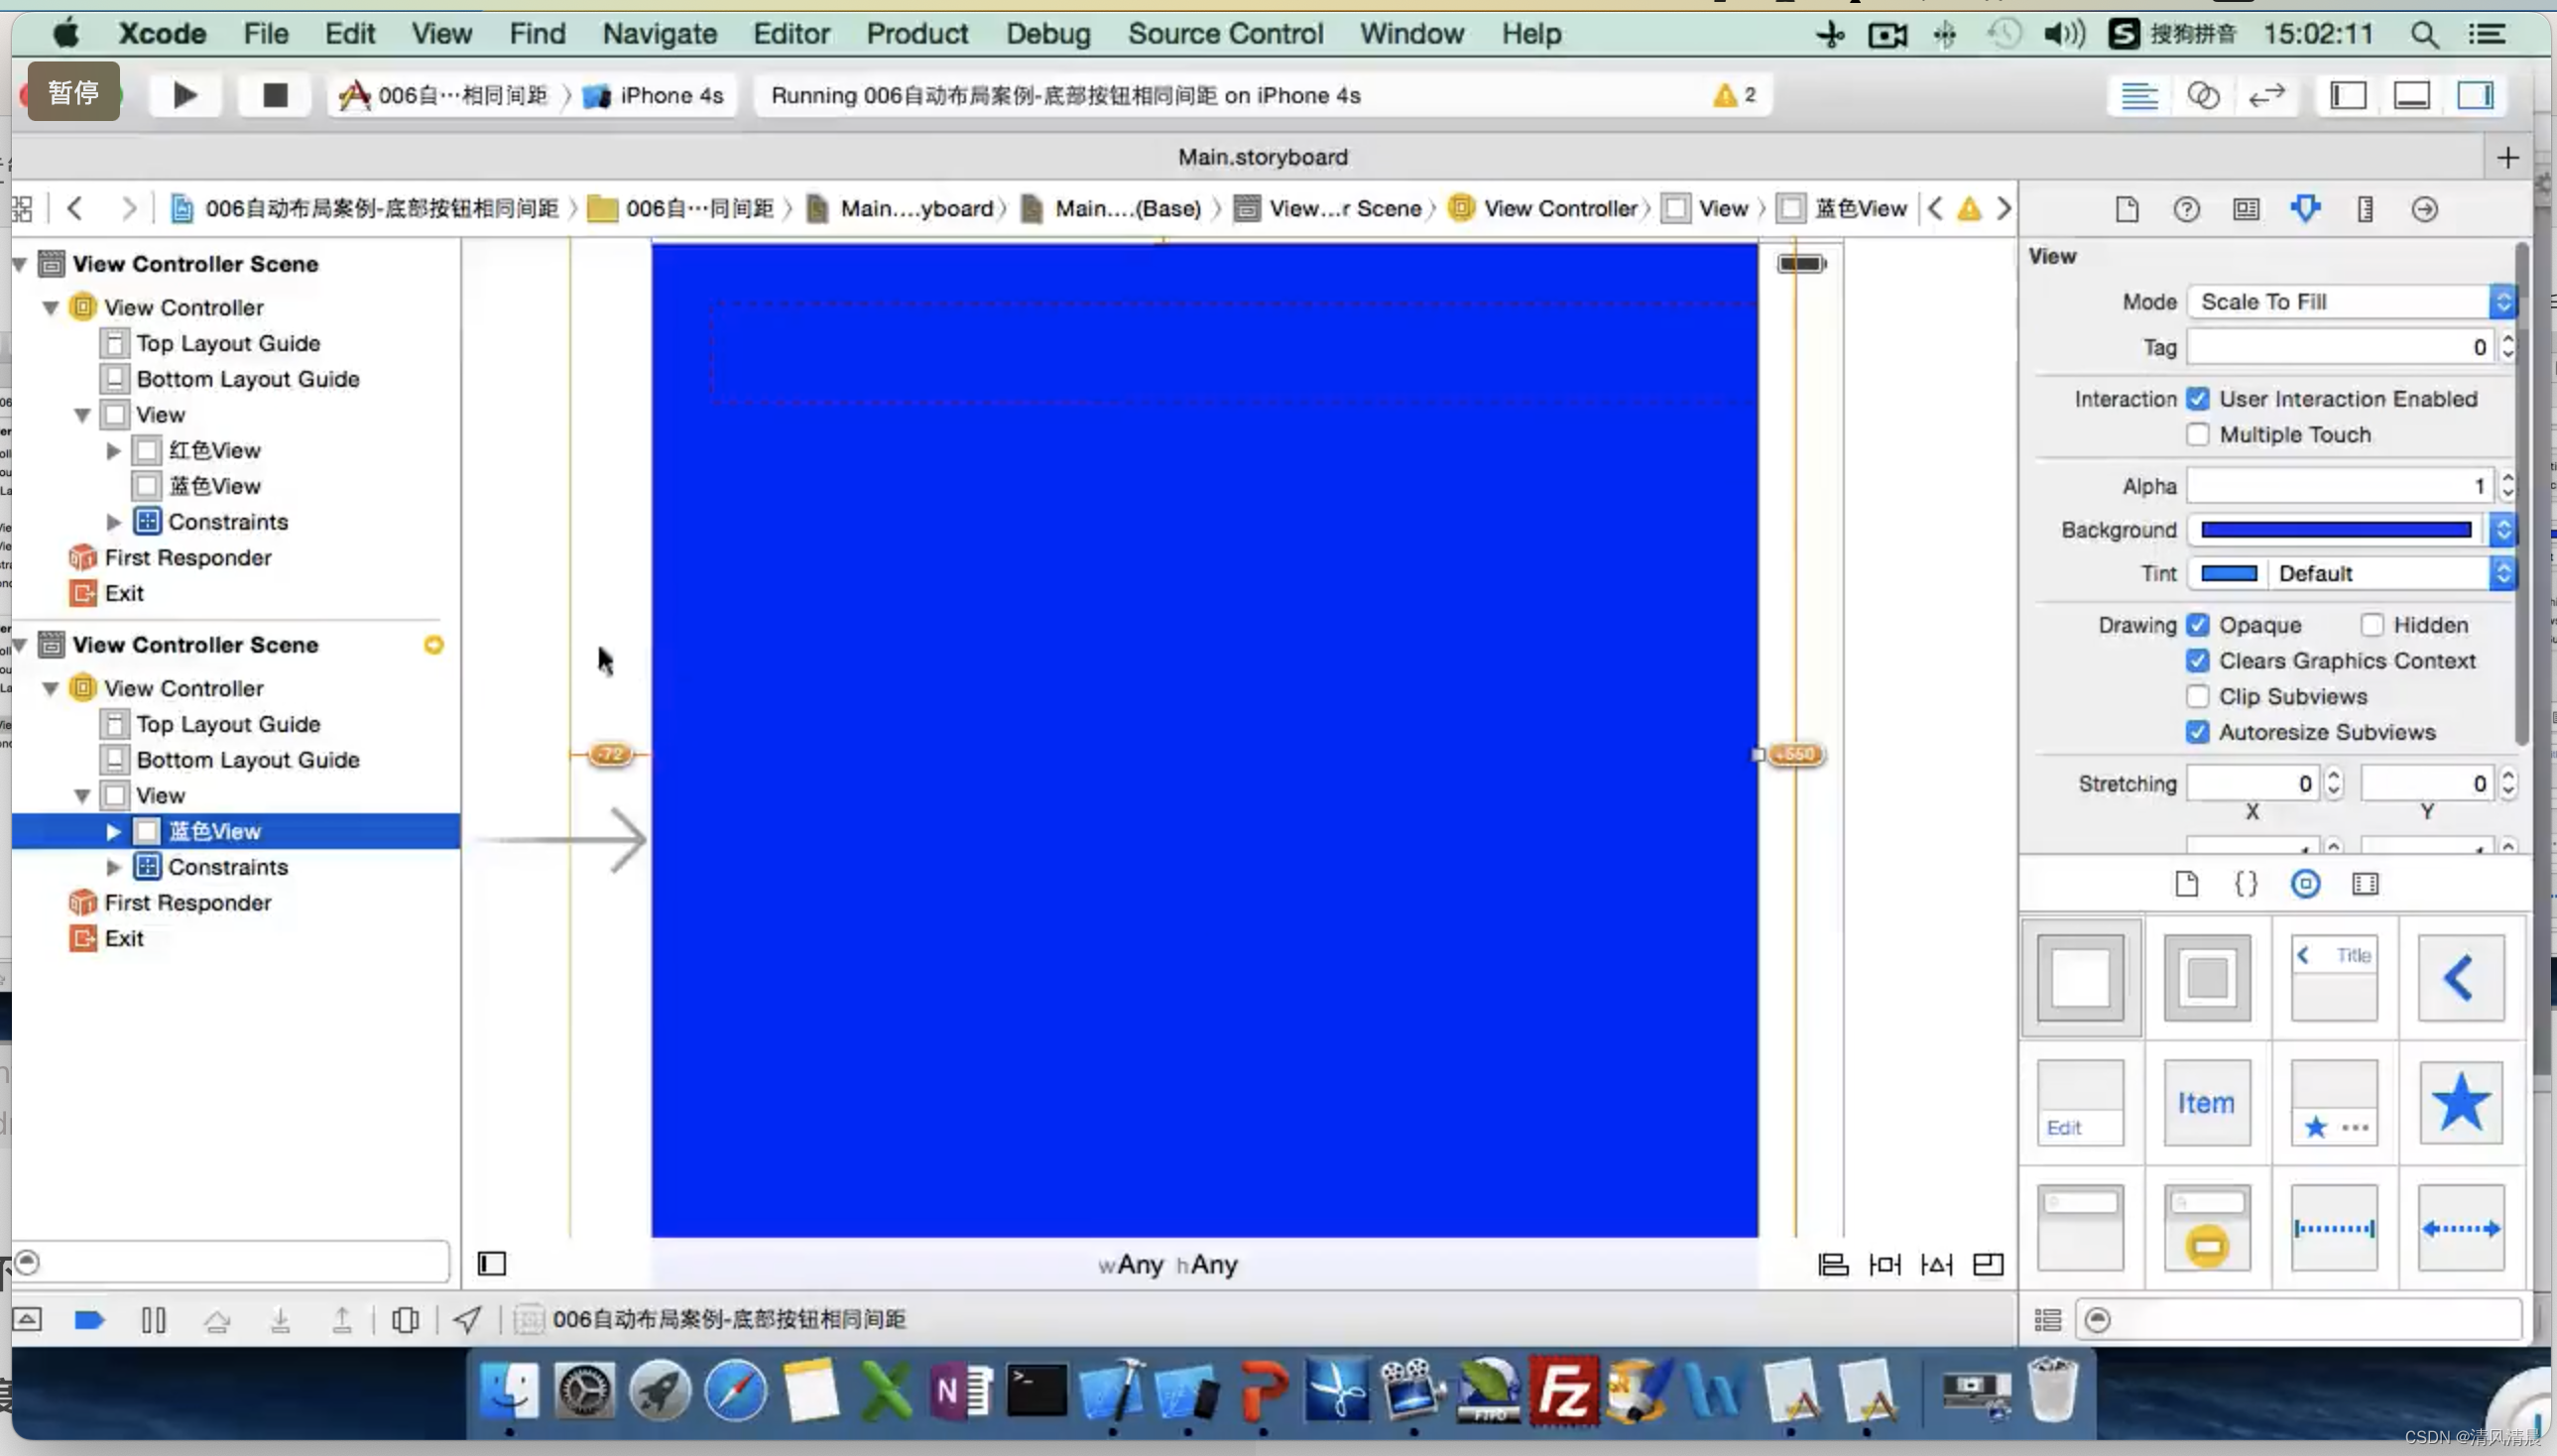Enable the Hidden checkbox for 蓝色View

(x=2371, y=624)
